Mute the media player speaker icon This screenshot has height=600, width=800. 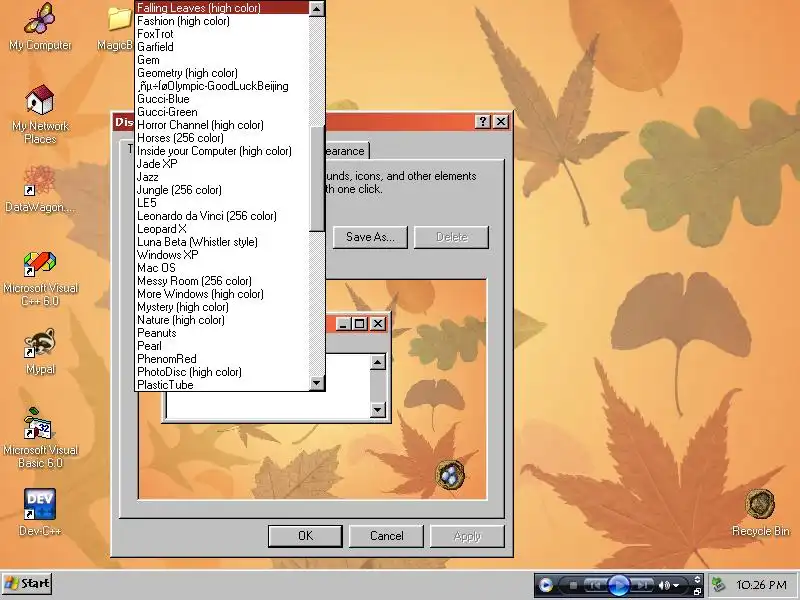click(664, 585)
